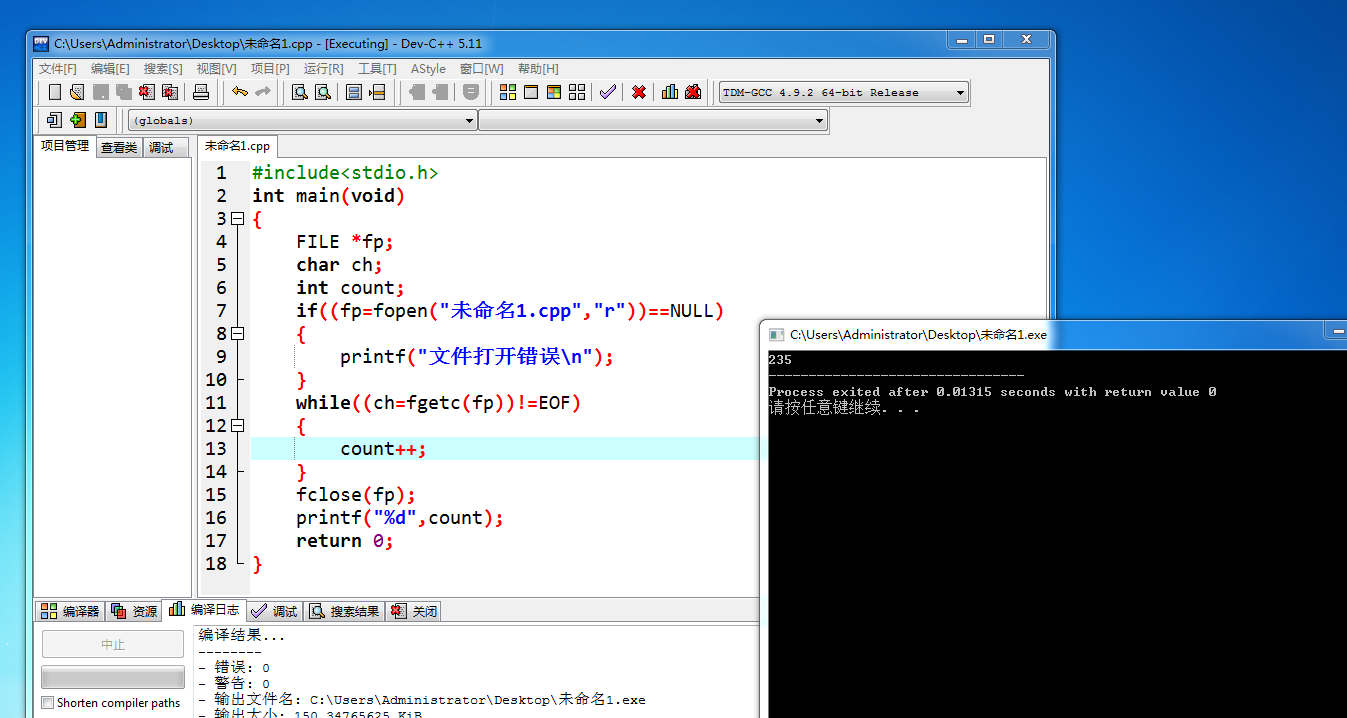Click the Compile and Run icon
Viewport: 1347px width, 718px height.
click(x=554, y=92)
